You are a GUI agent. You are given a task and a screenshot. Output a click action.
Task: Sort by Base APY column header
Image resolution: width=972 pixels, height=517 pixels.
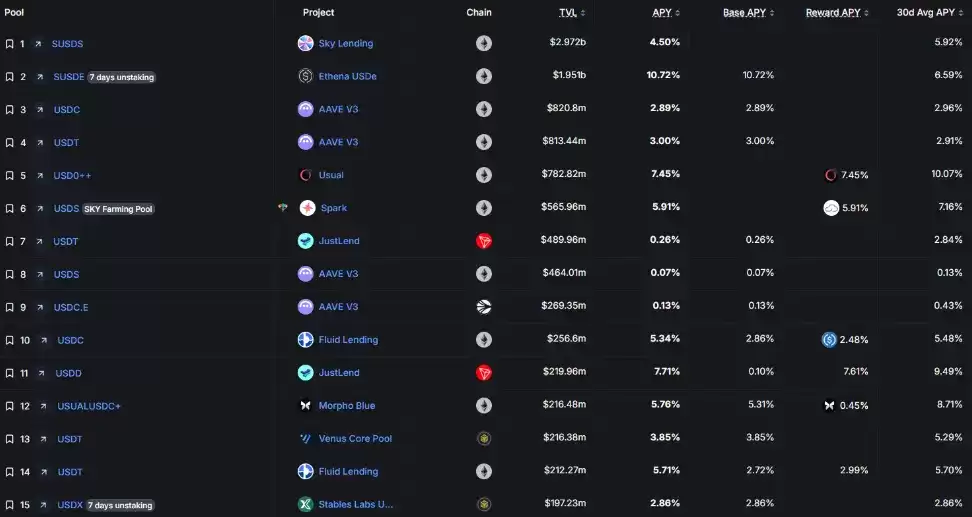[x=745, y=13]
